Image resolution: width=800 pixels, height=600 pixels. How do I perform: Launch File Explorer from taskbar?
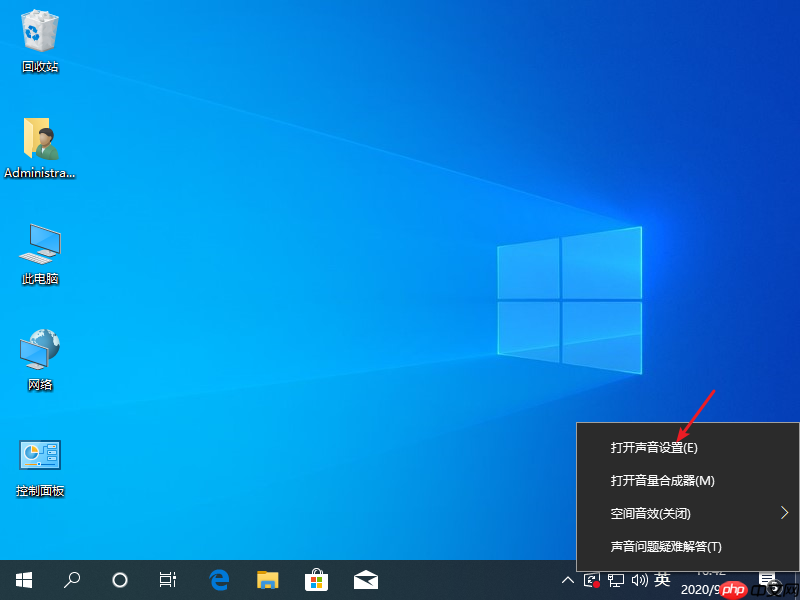point(267,580)
